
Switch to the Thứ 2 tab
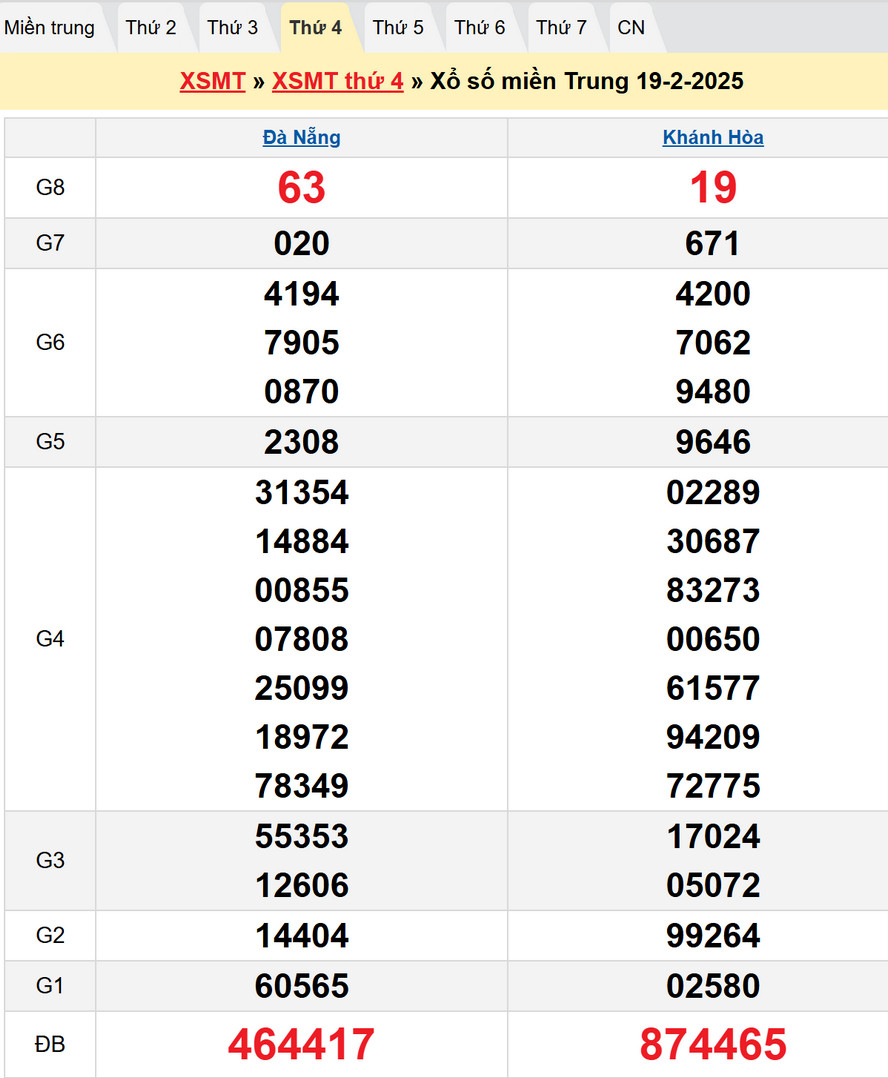[x=151, y=28]
